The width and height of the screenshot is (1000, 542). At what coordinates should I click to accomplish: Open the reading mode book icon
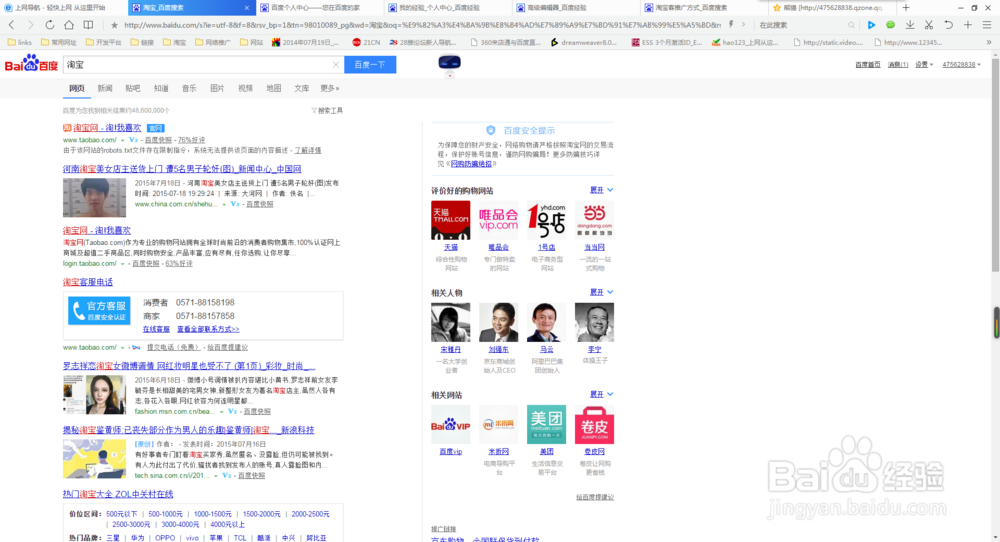[88, 25]
